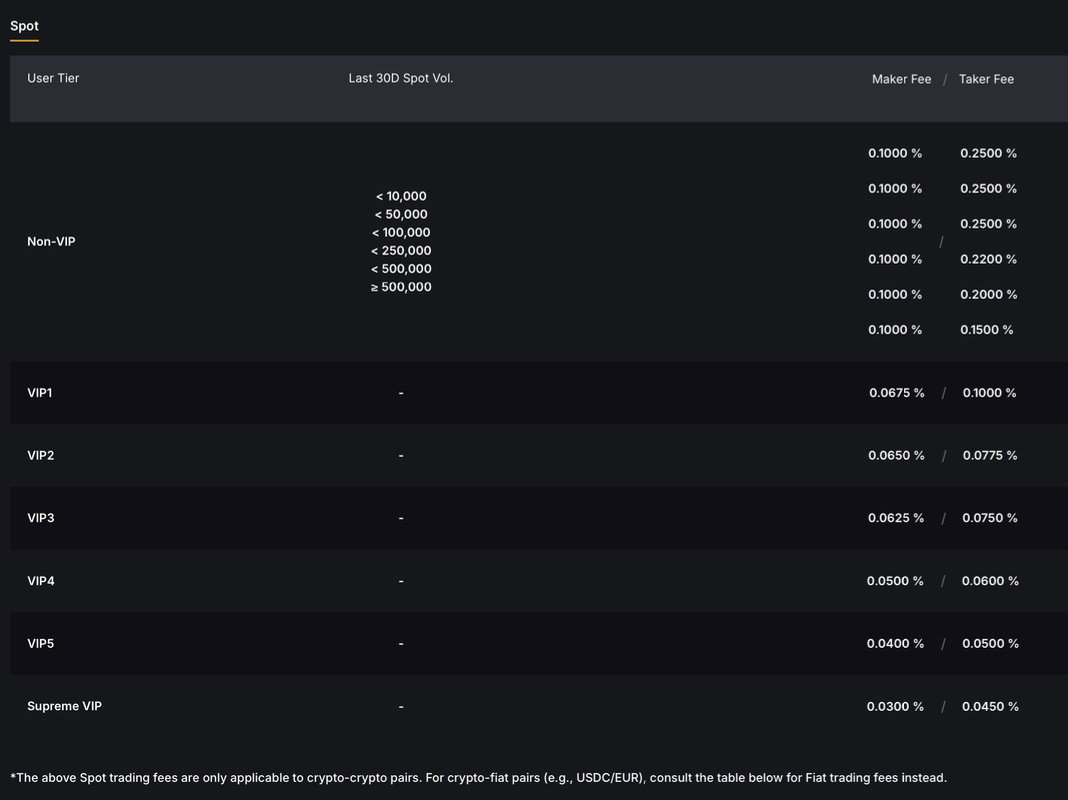This screenshot has height=800, width=1068.
Task: Click the User Tier column header
Action: pyautogui.click(x=53, y=78)
